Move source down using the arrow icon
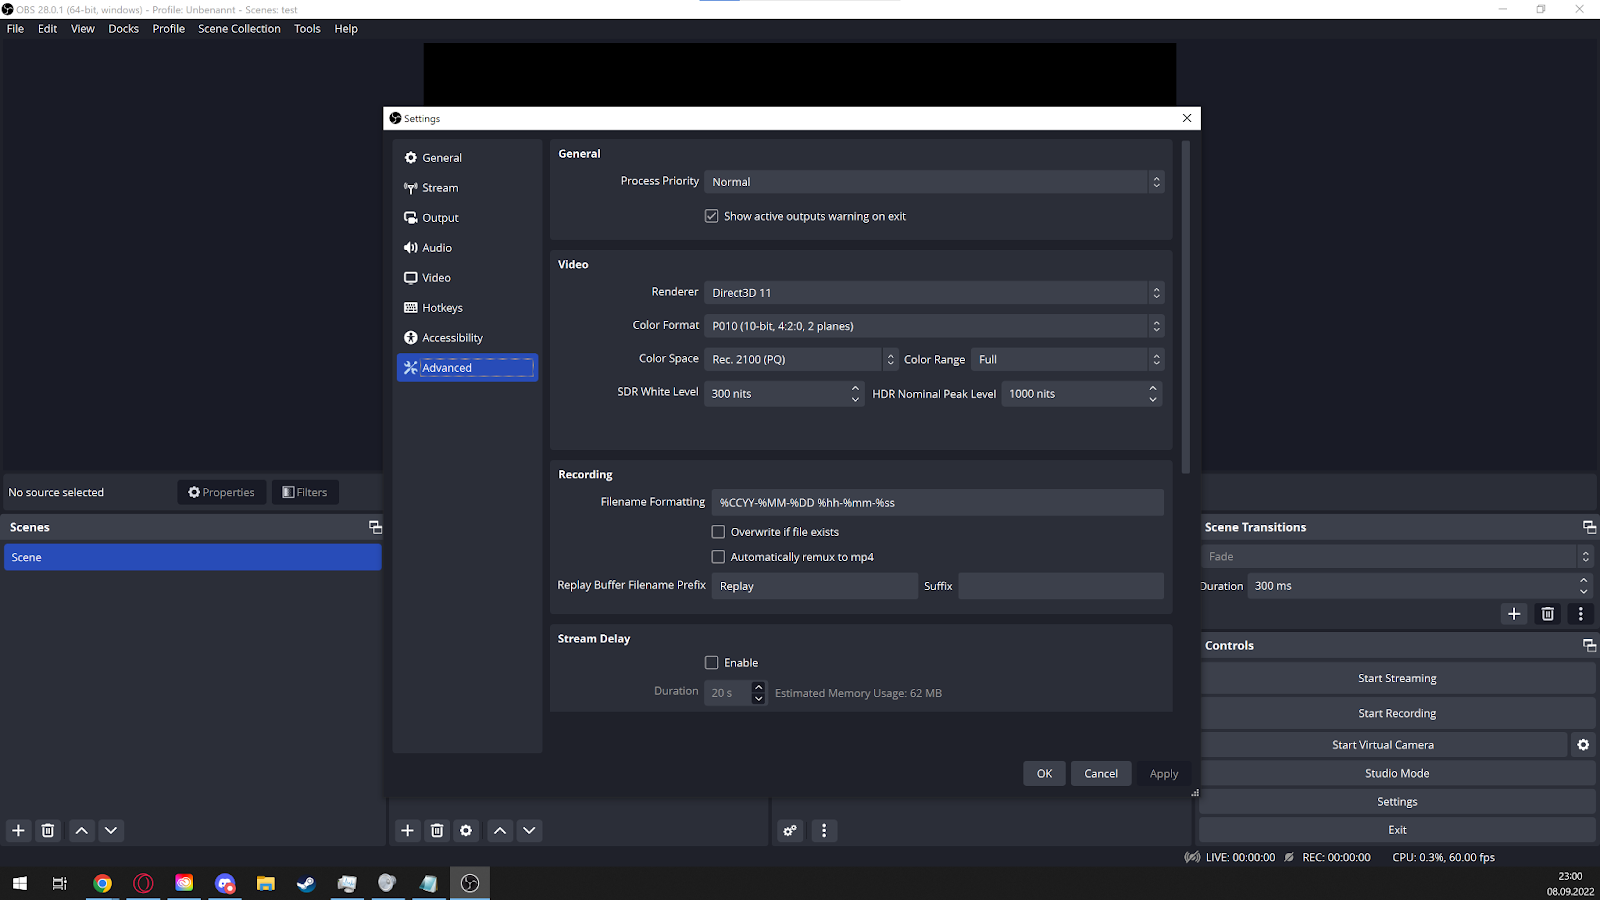 pyautogui.click(x=530, y=830)
